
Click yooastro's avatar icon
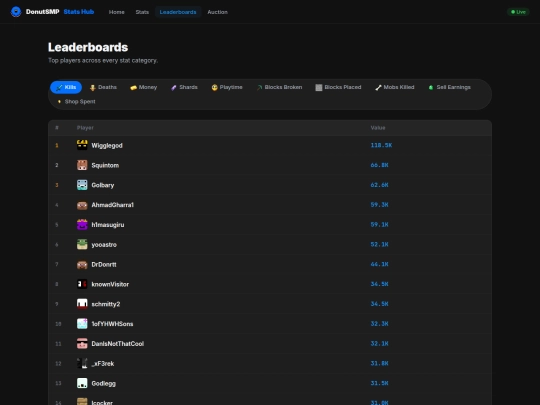point(82,245)
